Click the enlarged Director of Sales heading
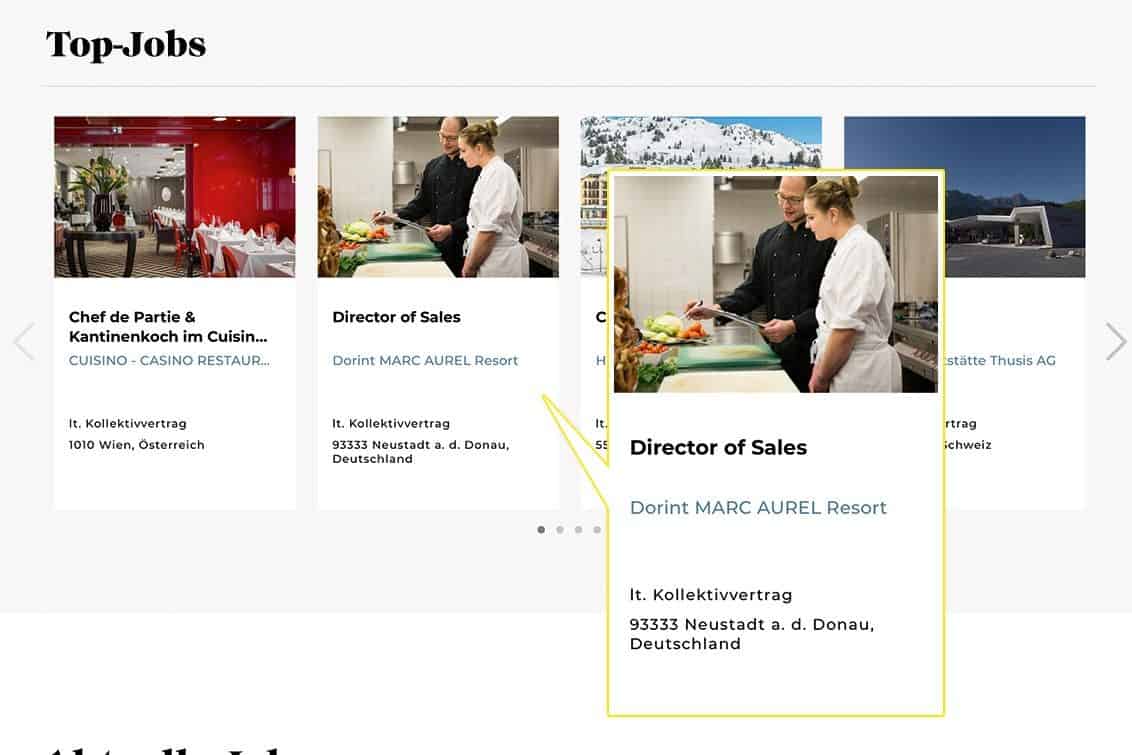The width and height of the screenshot is (1132, 755). [718, 448]
